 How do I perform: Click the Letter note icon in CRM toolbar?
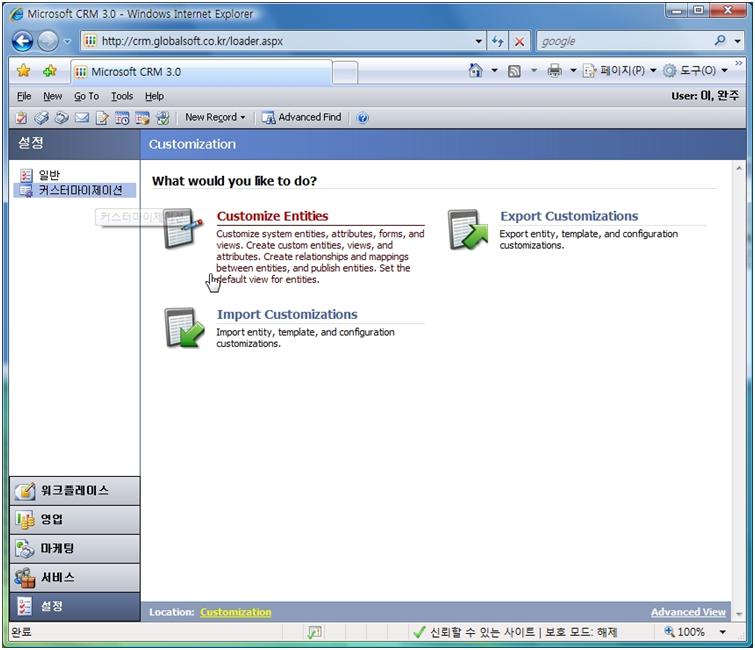(x=102, y=117)
